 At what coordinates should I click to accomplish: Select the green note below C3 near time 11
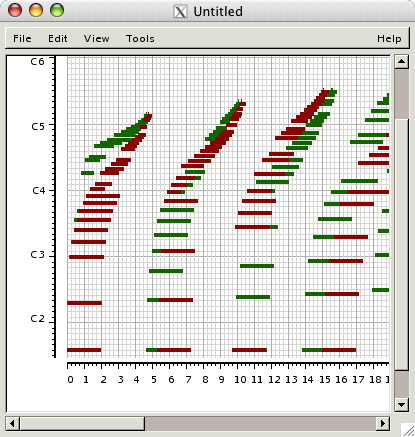(257, 266)
